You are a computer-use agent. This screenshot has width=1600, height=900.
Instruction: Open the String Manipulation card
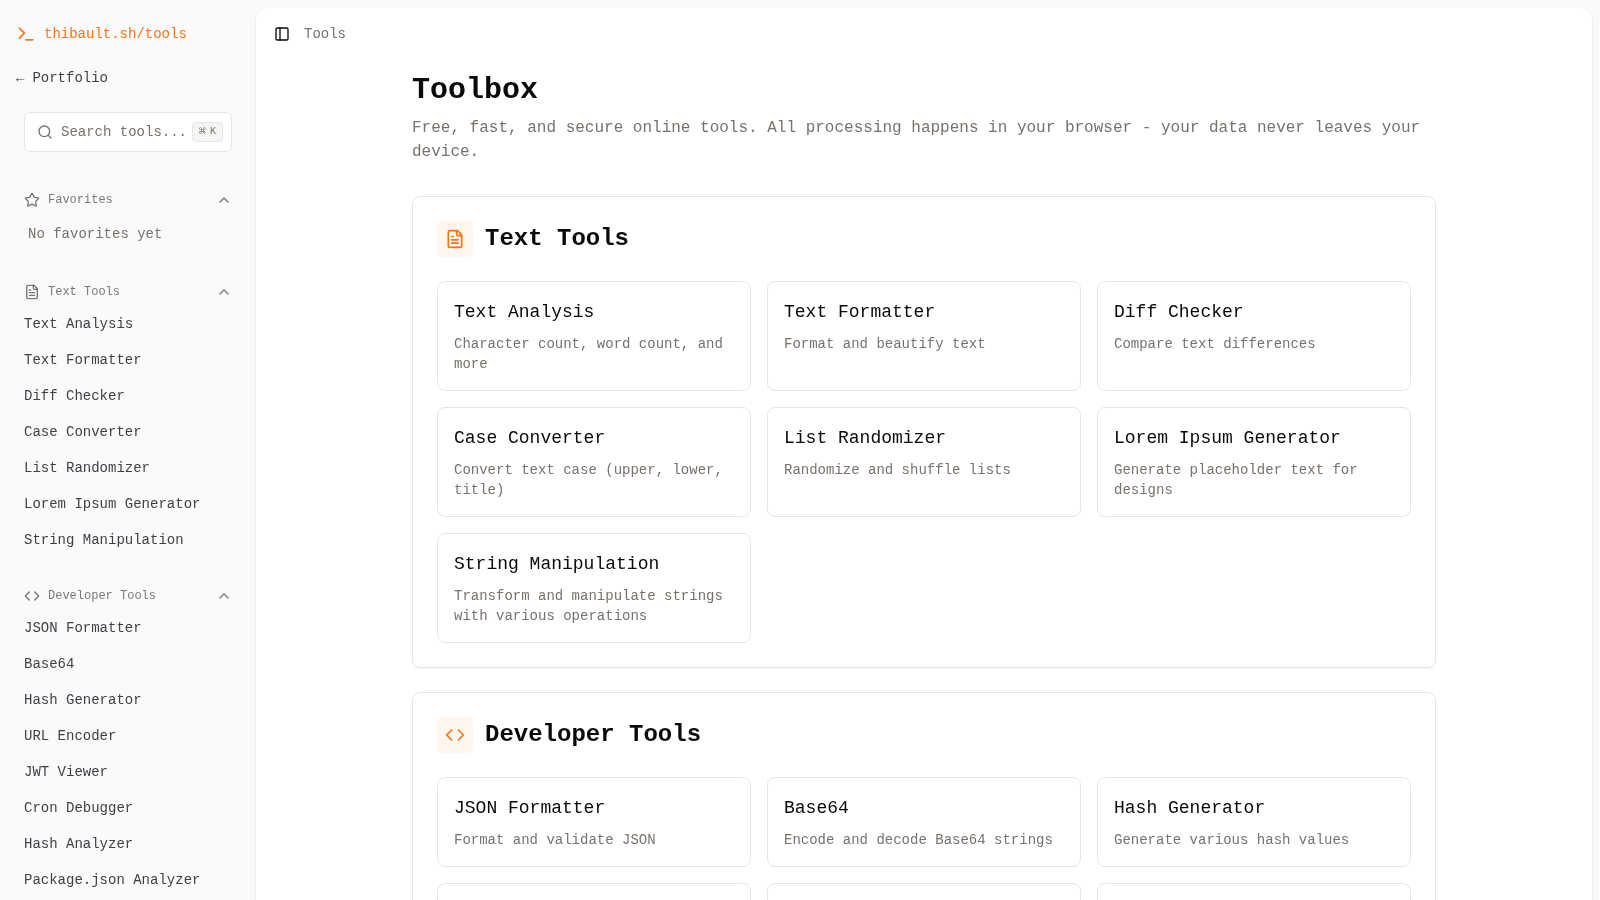(x=594, y=588)
